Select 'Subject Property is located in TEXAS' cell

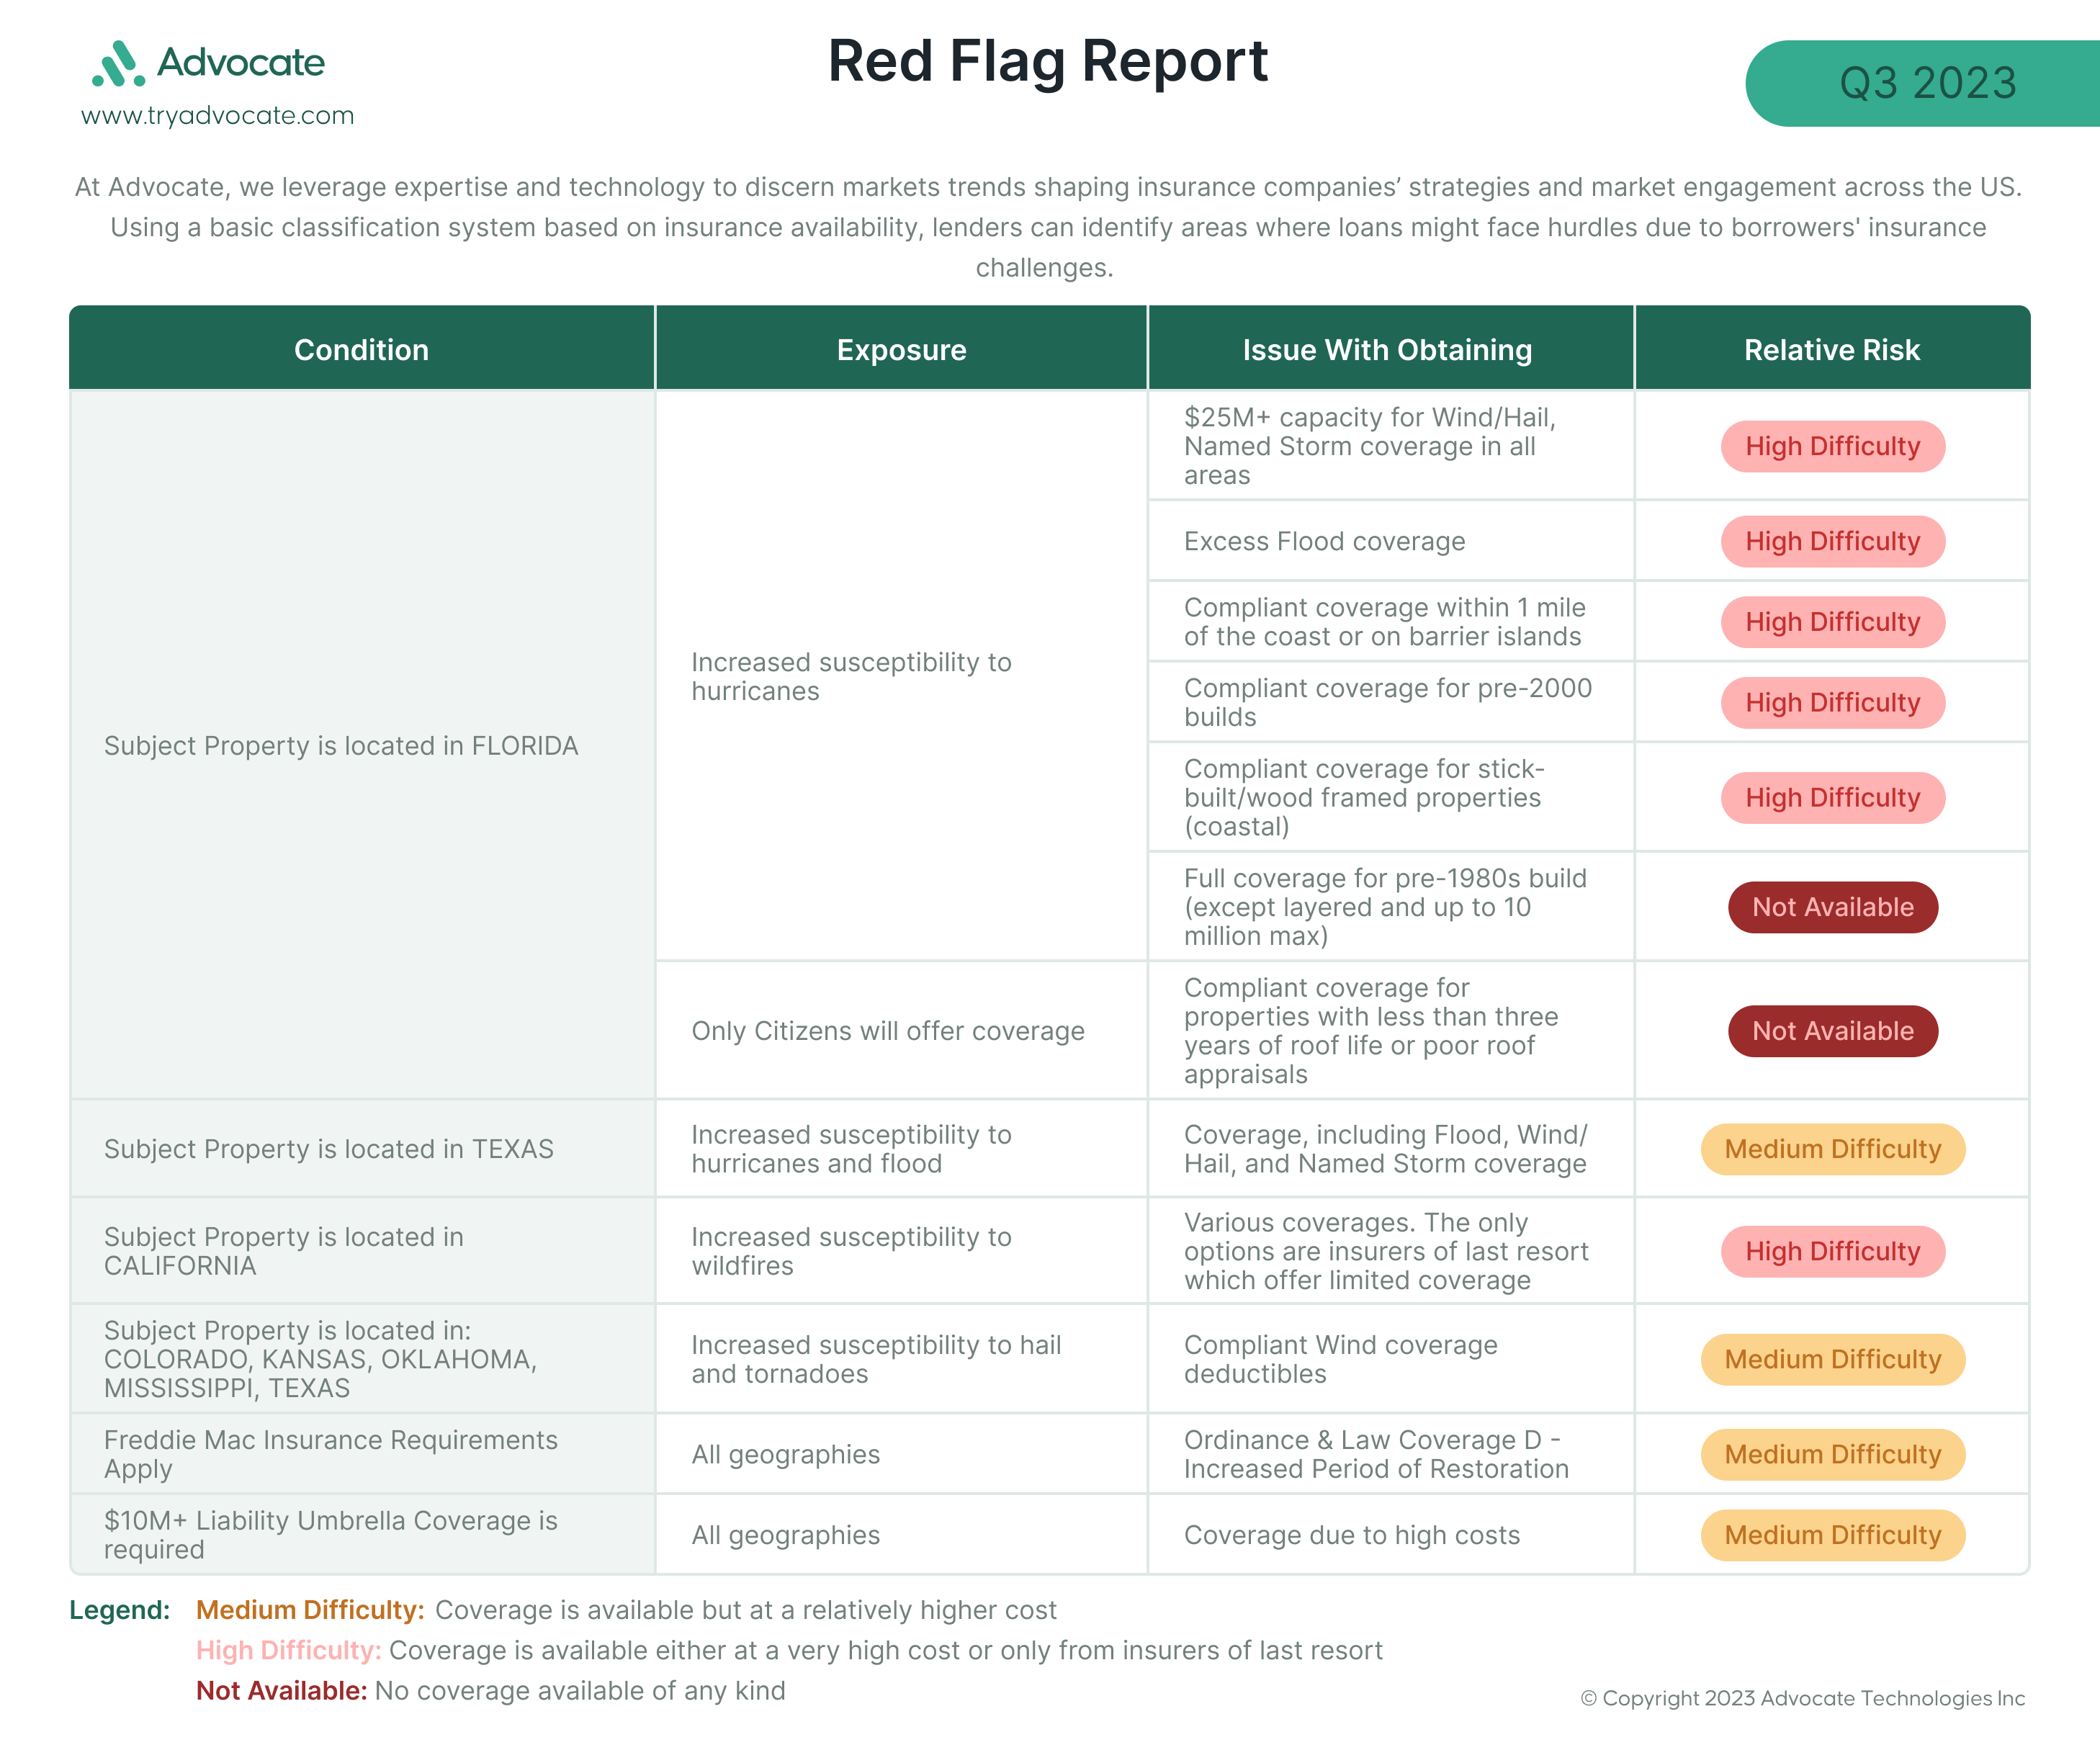click(362, 1149)
